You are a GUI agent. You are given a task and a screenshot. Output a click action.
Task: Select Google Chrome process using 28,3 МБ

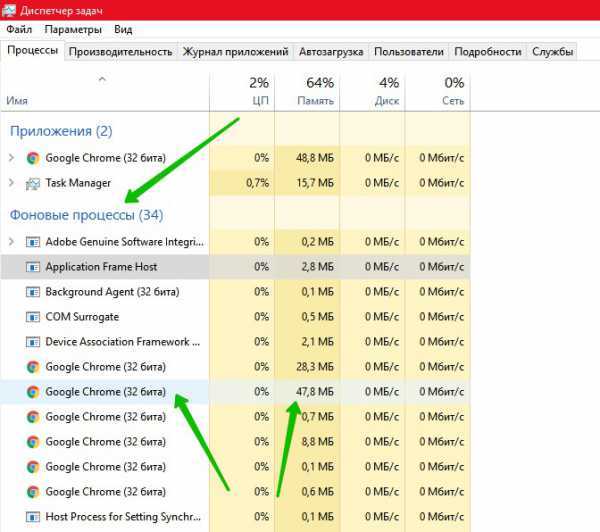click(x=106, y=367)
